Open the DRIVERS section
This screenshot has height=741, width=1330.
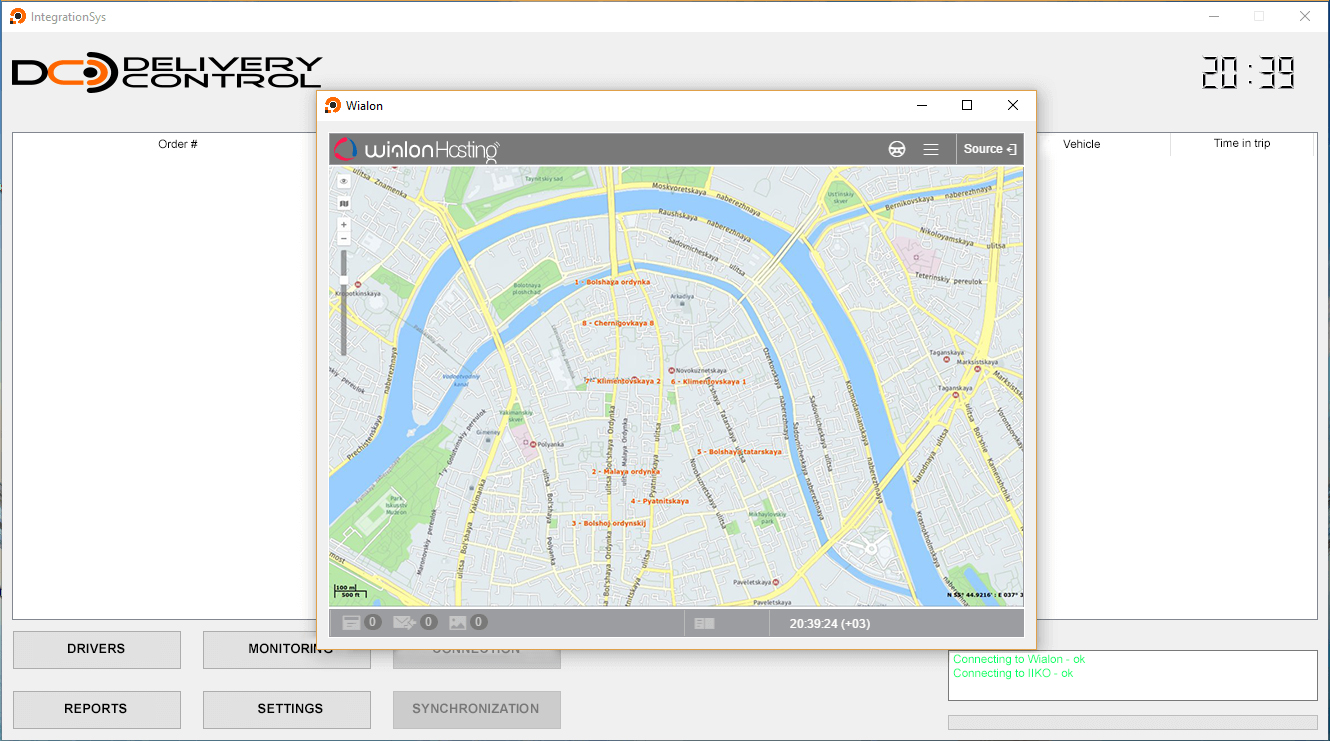pos(96,649)
